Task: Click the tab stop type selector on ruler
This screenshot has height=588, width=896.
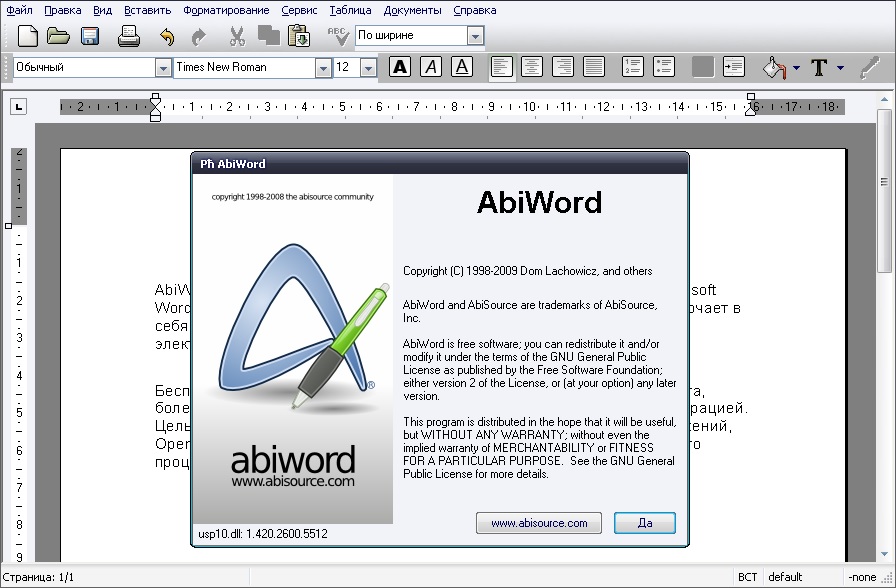Action: point(18,106)
